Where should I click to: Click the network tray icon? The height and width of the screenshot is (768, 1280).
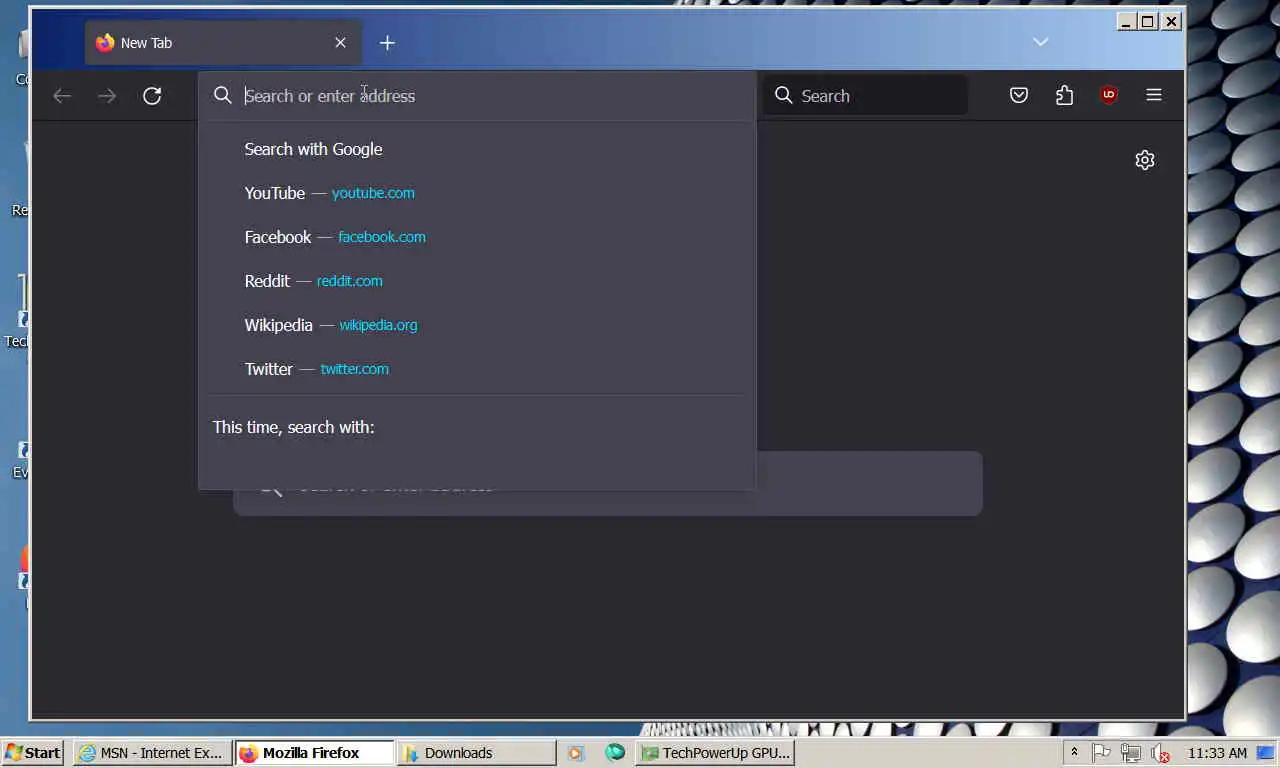(x=1131, y=753)
